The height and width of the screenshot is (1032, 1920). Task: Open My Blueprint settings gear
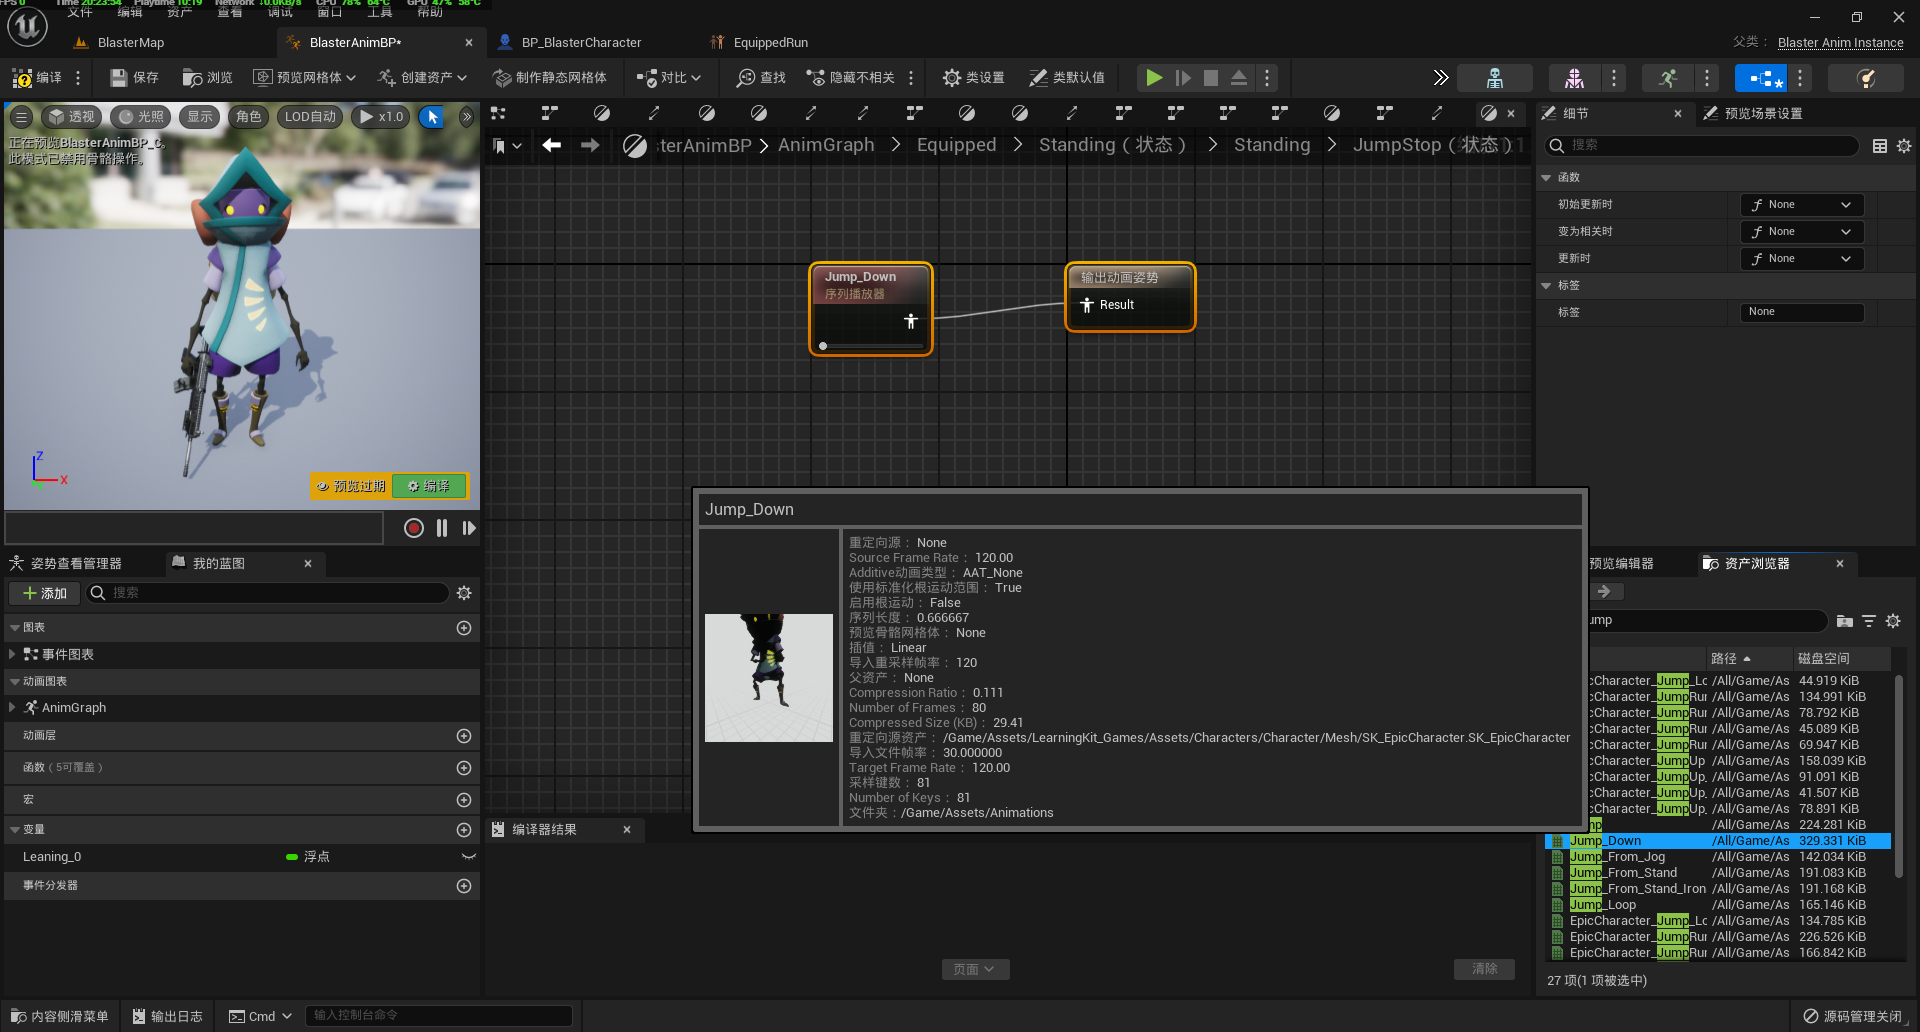click(x=464, y=593)
